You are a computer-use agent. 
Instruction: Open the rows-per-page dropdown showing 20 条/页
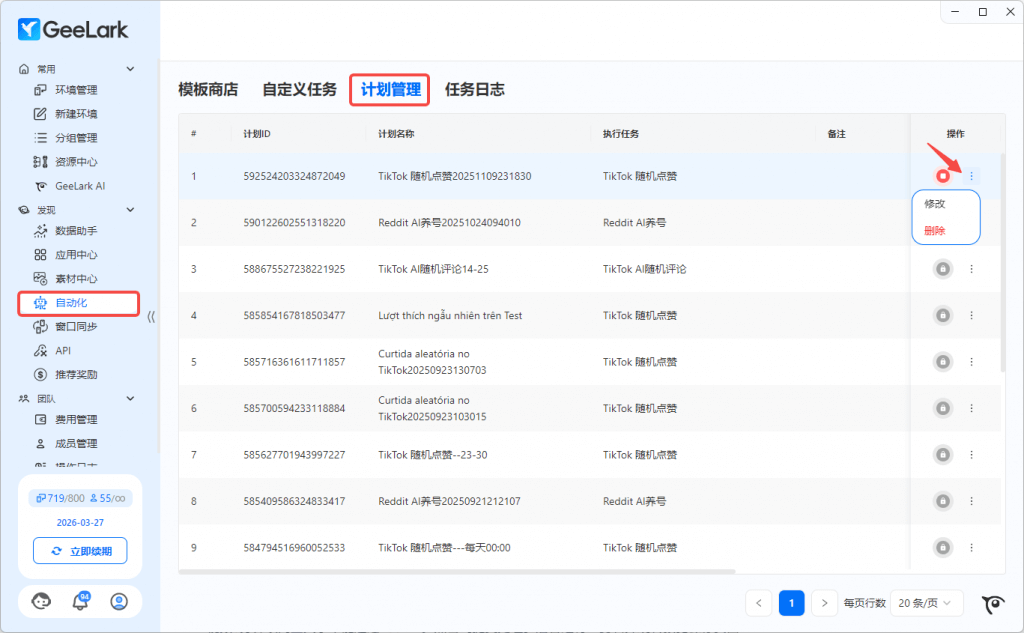pyautogui.click(x=926, y=603)
